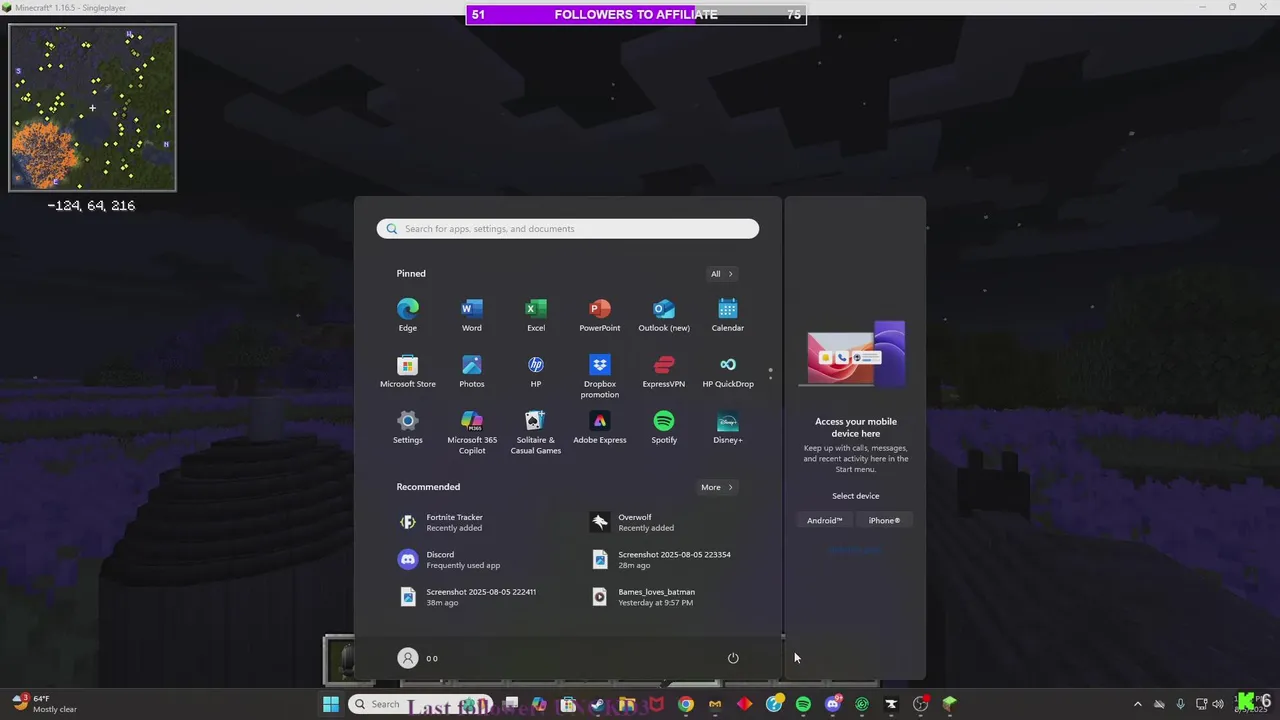The image size is (1280, 720).
Task: Expand All apps list
Action: click(x=721, y=274)
